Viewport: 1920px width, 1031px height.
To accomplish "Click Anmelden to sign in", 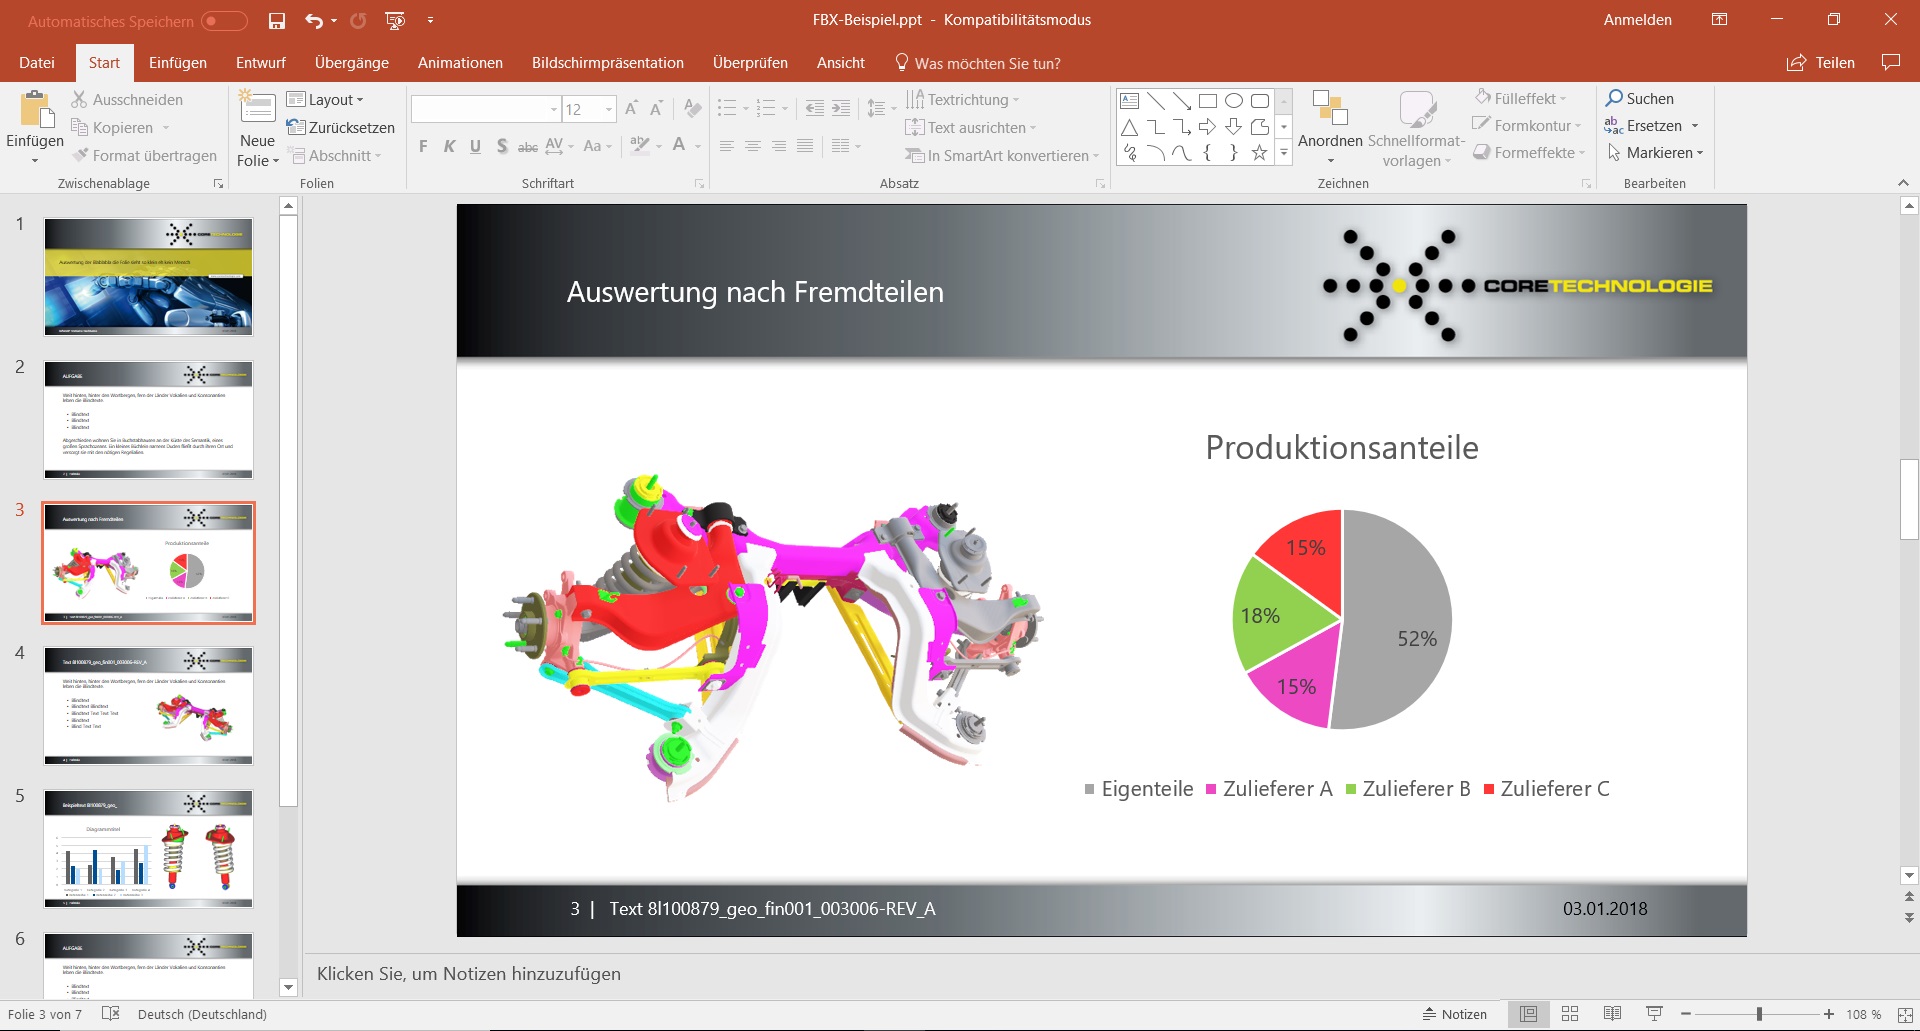I will (x=1637, y=20).
